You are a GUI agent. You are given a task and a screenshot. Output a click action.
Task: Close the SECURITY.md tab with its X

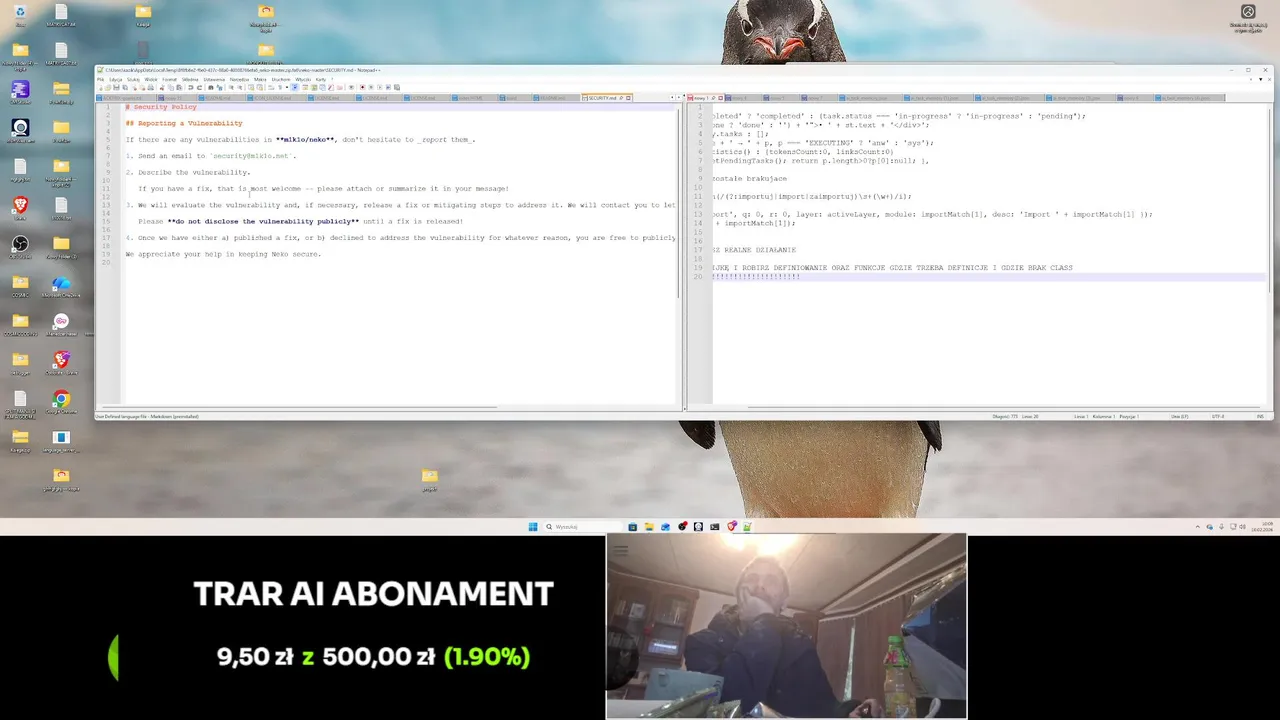628,98
